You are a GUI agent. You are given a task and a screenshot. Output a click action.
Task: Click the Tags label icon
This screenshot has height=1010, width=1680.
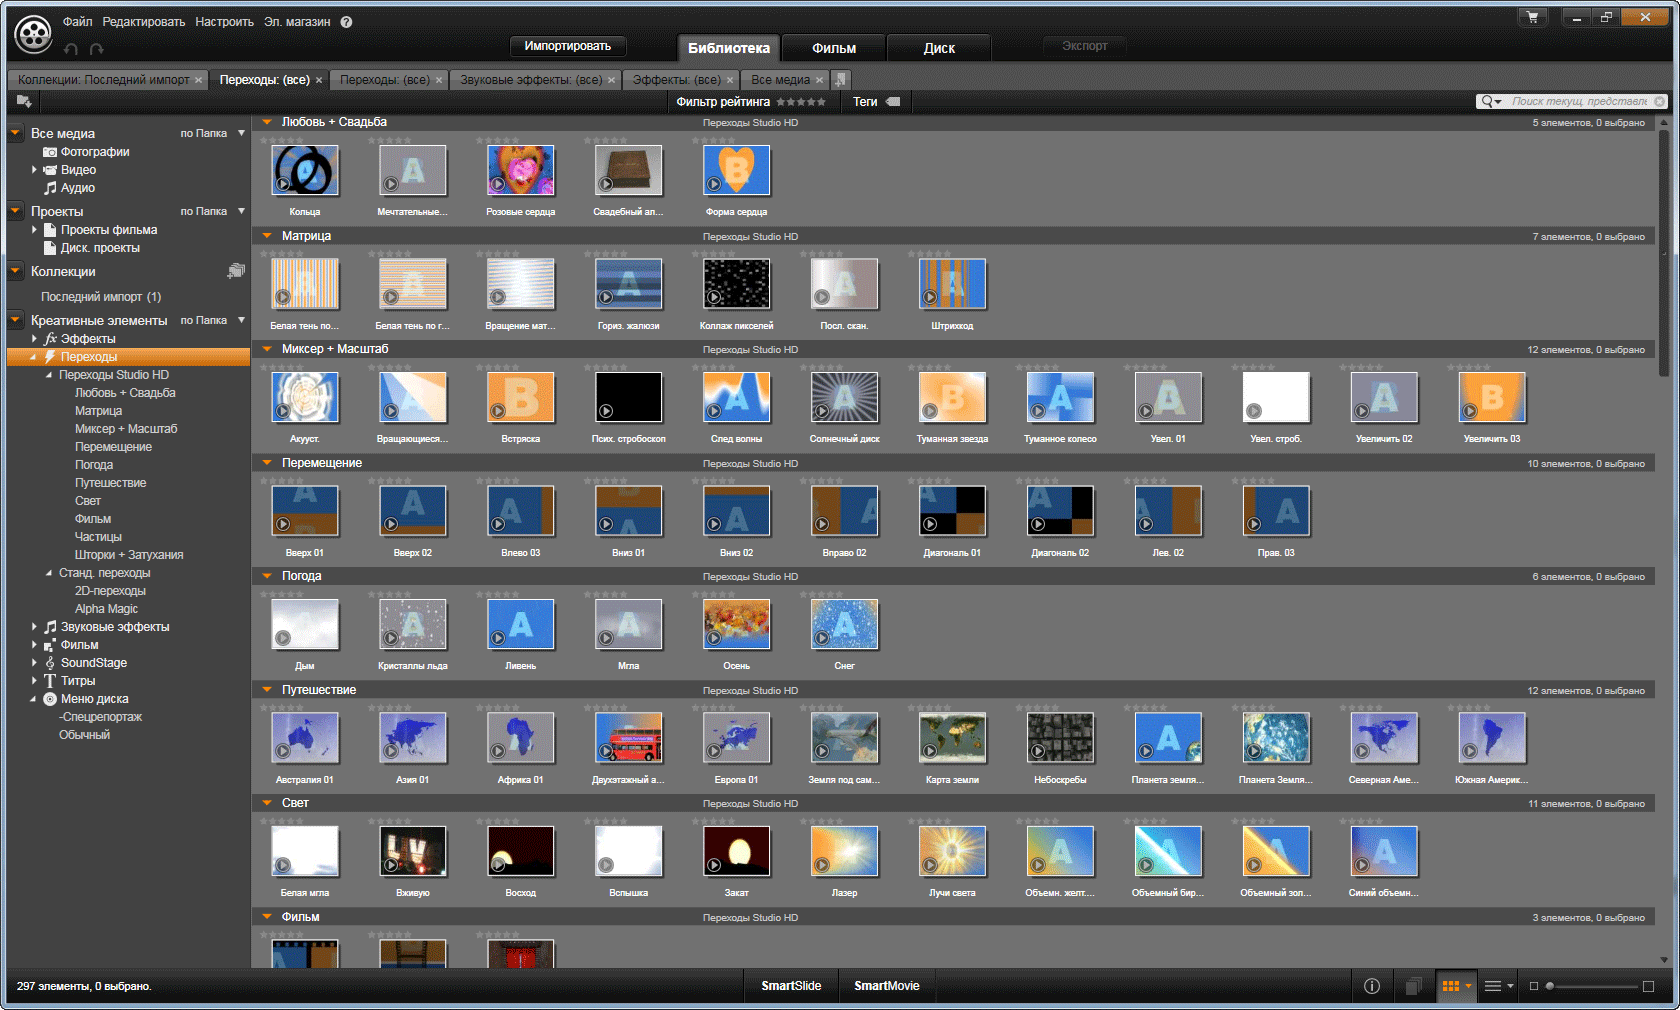click(x=893, y=102)
